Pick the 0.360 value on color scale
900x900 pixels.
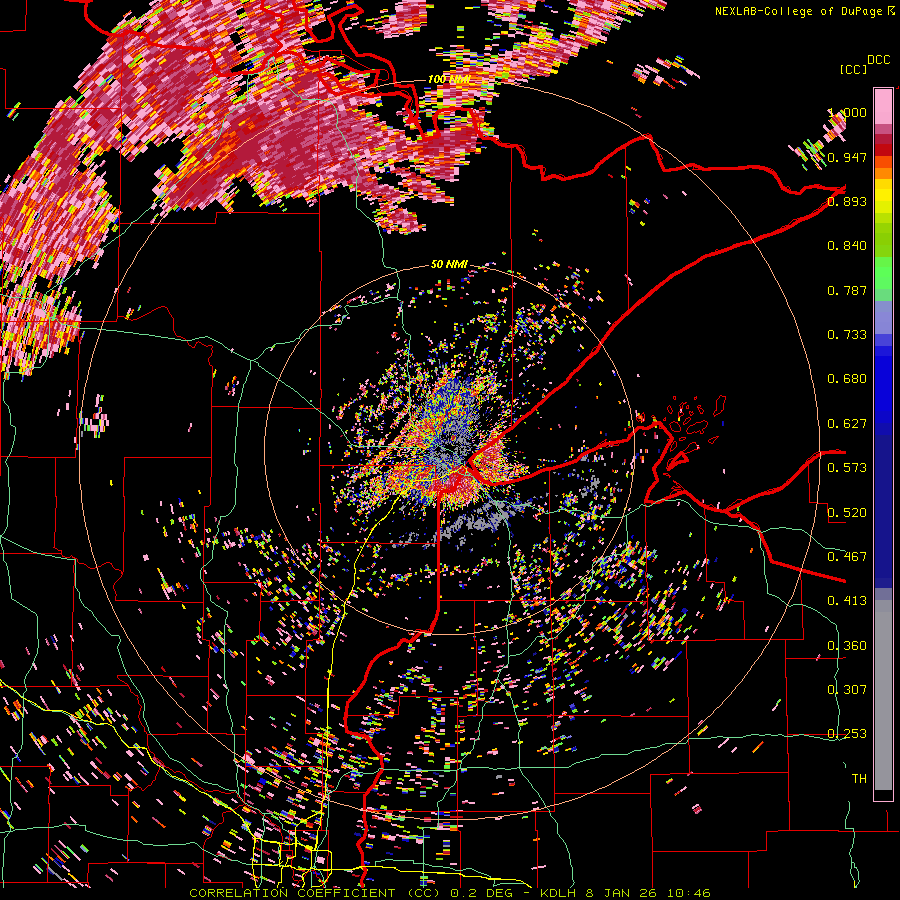[847, 646]
